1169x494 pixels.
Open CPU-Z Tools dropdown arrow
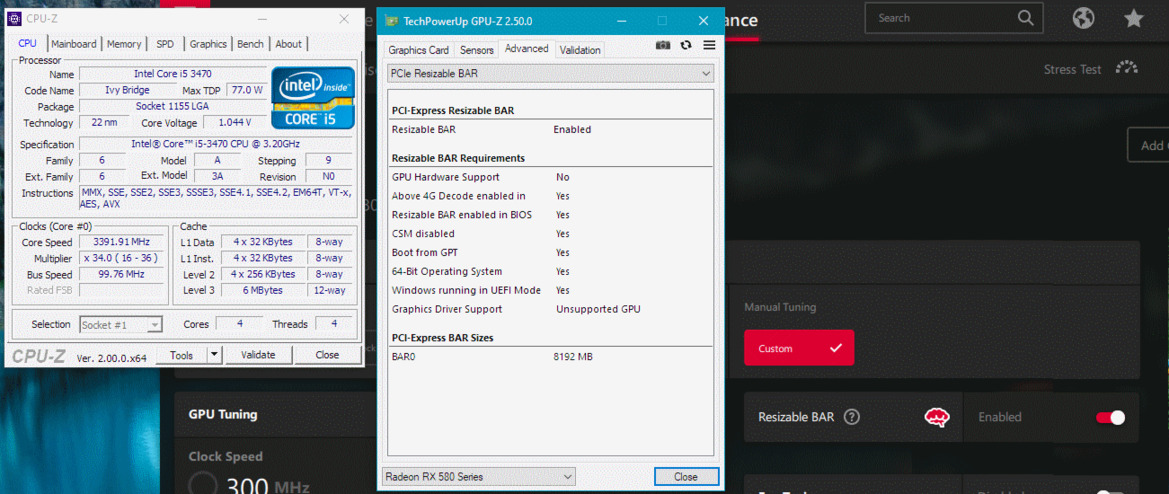(x=214, y=355)
